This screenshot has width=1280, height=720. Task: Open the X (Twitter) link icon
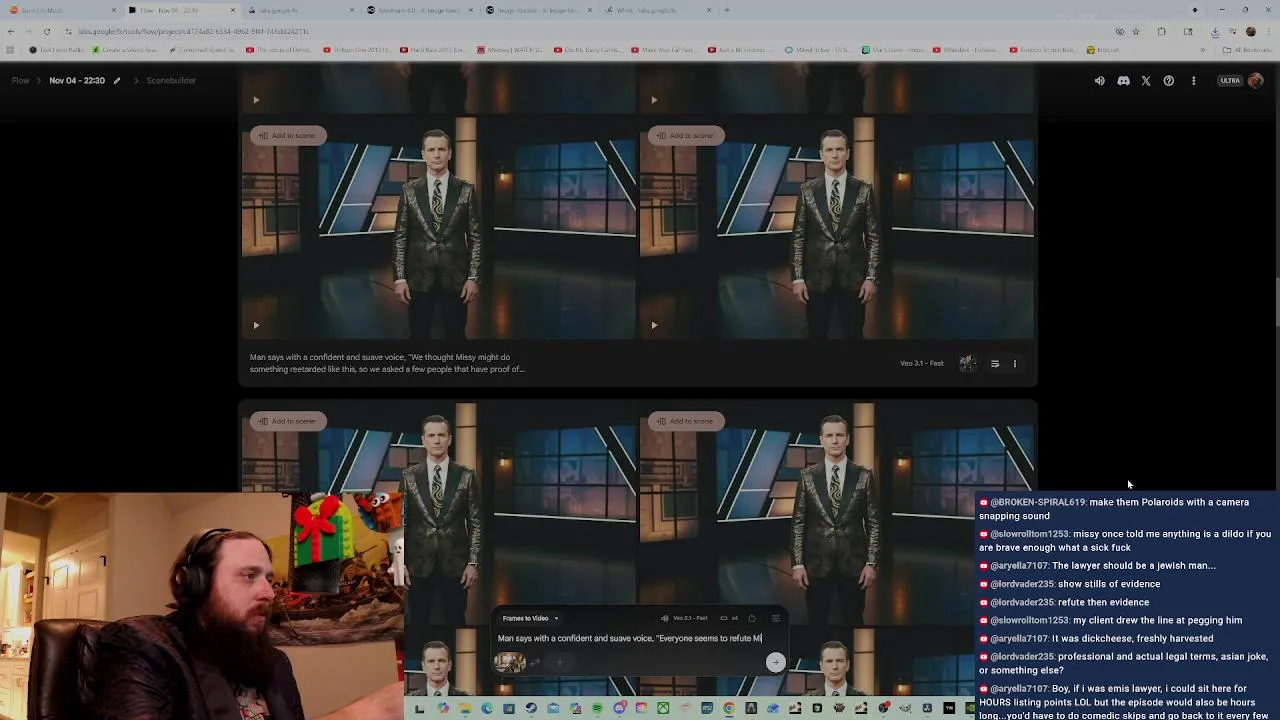(x=1146, y=81)
